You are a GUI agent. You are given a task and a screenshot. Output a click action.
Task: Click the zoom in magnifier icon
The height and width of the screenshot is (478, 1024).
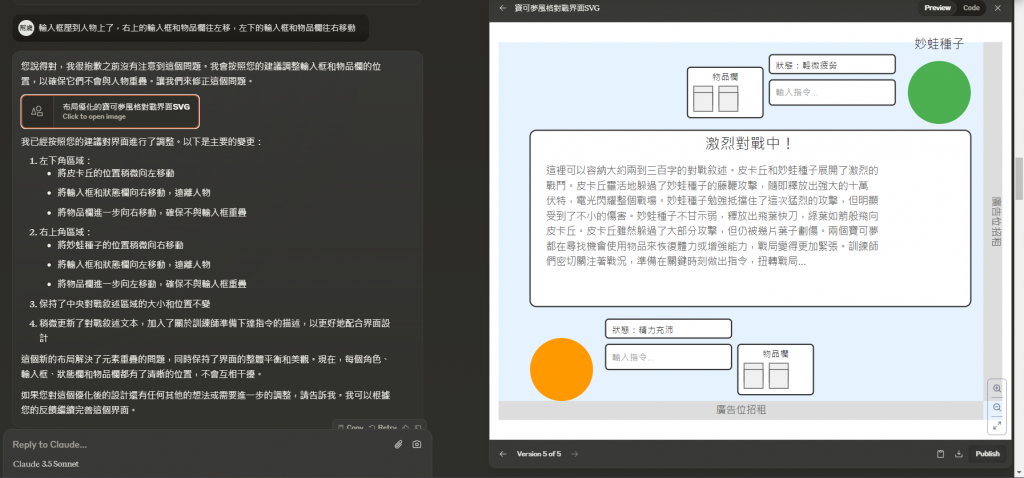(997, 389)
